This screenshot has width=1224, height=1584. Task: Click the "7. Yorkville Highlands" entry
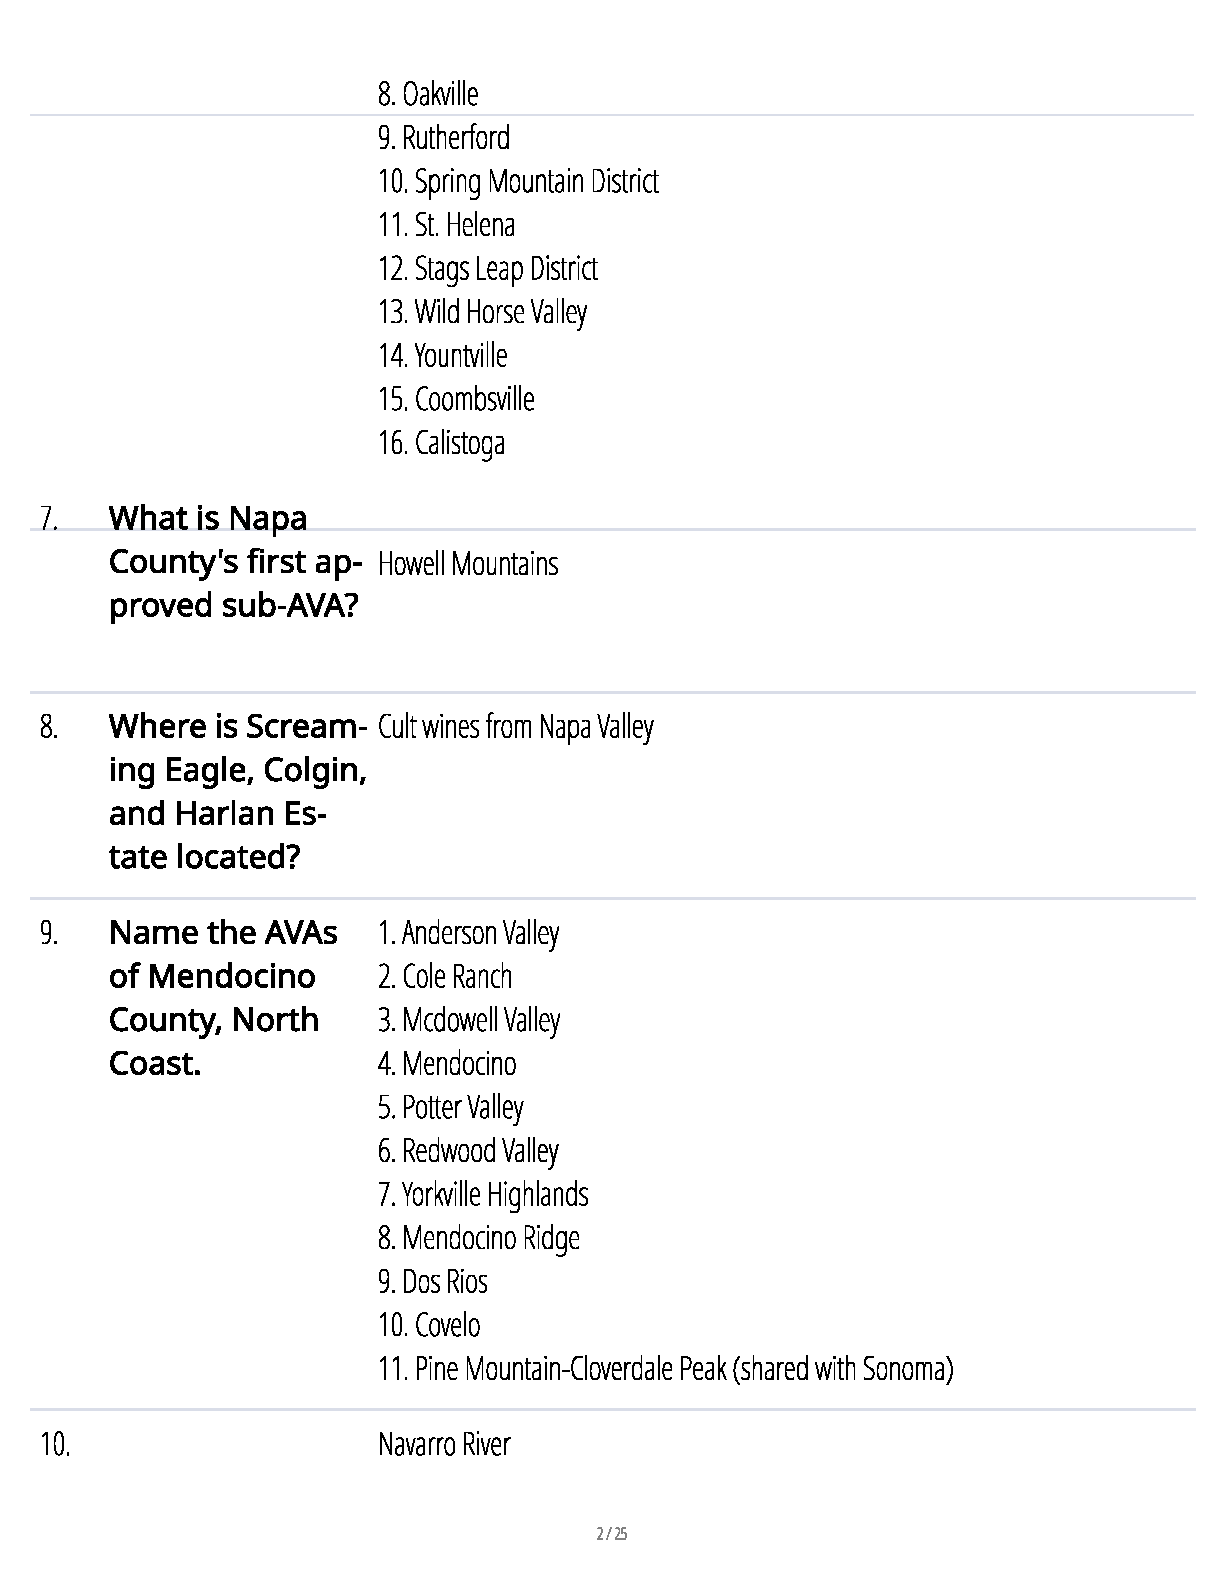coord(483,1194)
